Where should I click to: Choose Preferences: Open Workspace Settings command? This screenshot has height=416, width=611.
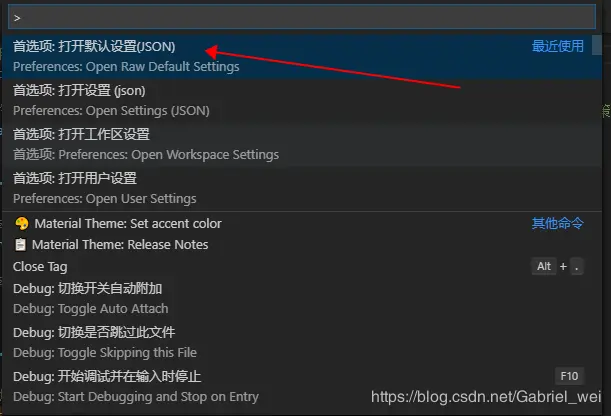[302, 145]
